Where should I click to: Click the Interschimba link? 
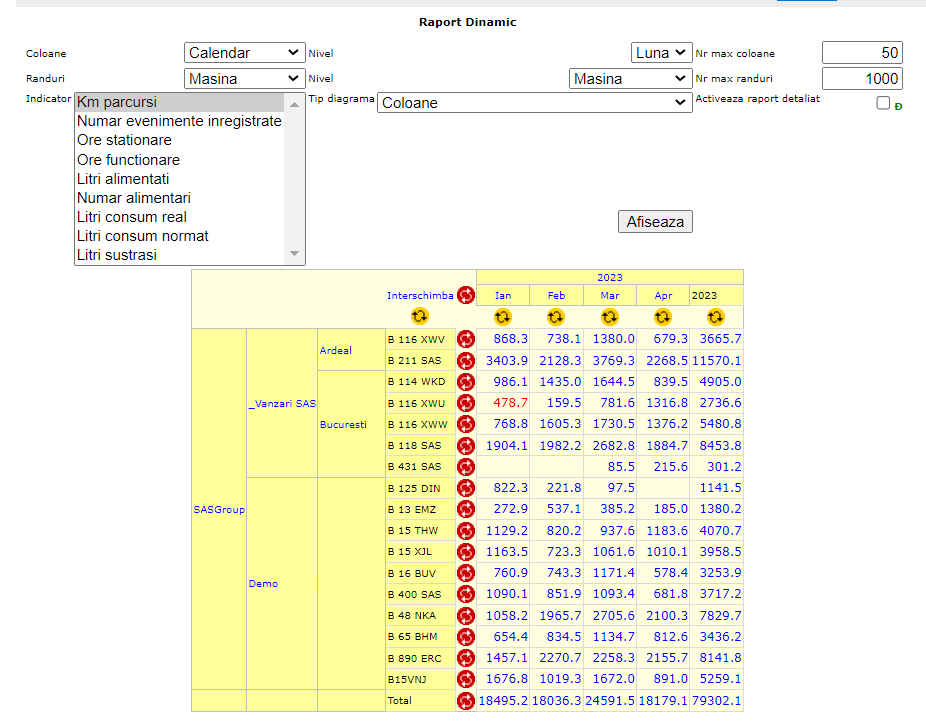coord(420,296)
